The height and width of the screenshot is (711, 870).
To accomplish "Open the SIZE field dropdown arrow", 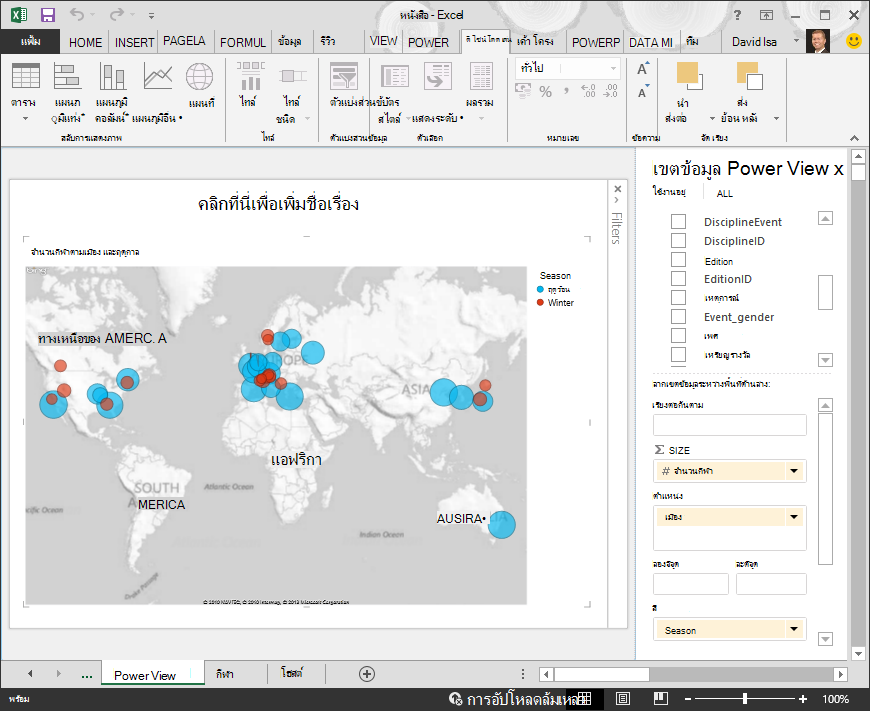I will (x=794, y=471).
